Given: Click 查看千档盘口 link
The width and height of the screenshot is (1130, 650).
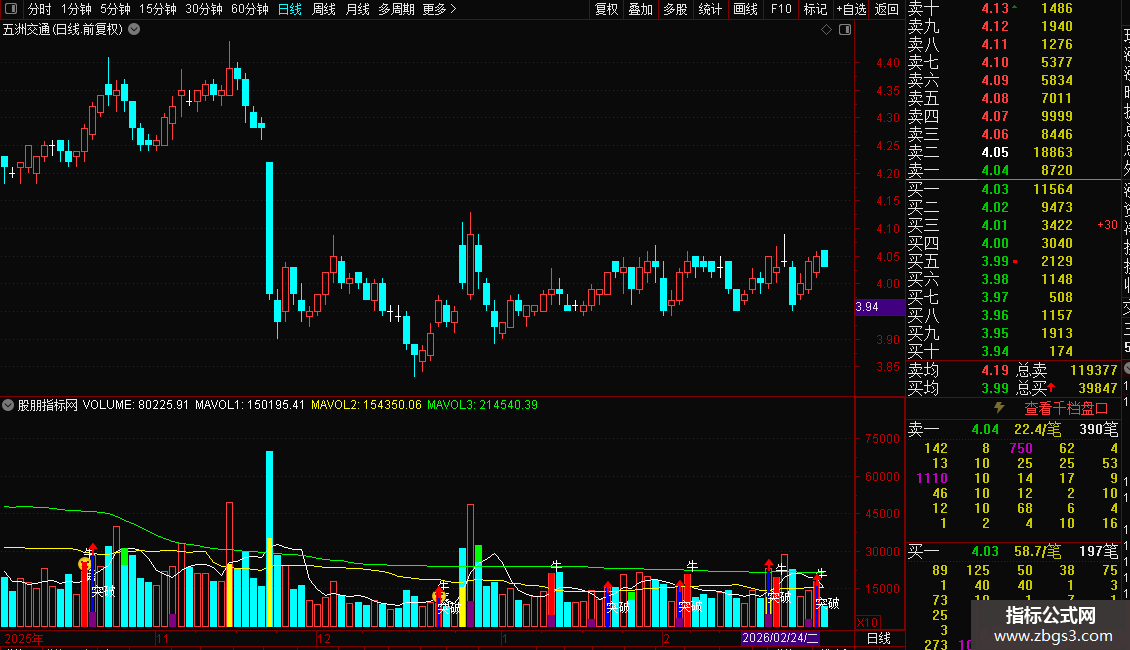Looking at the screenshot, I should pos(1066,409).
